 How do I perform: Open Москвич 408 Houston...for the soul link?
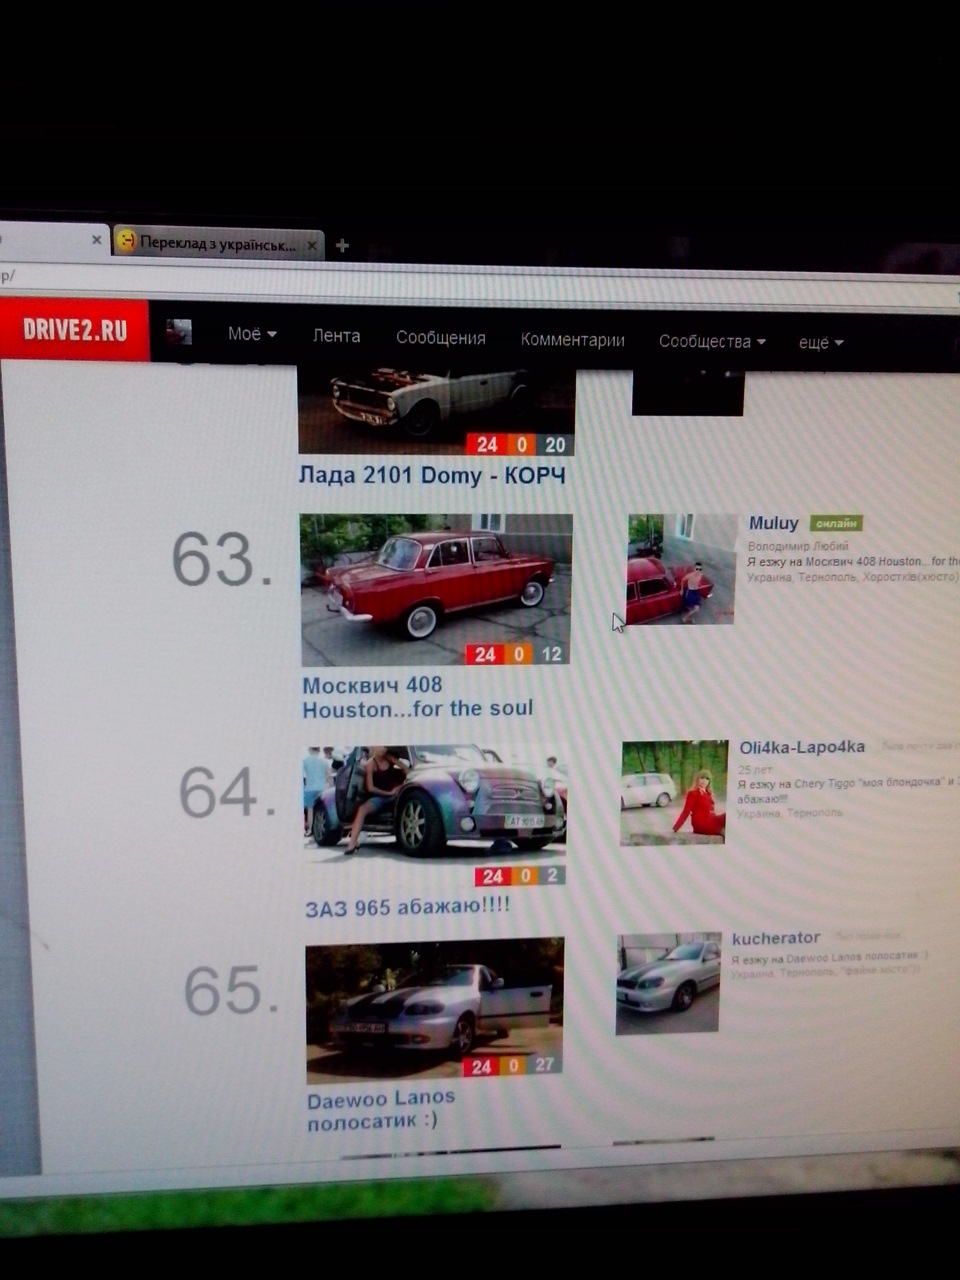[x=418, y=697]
